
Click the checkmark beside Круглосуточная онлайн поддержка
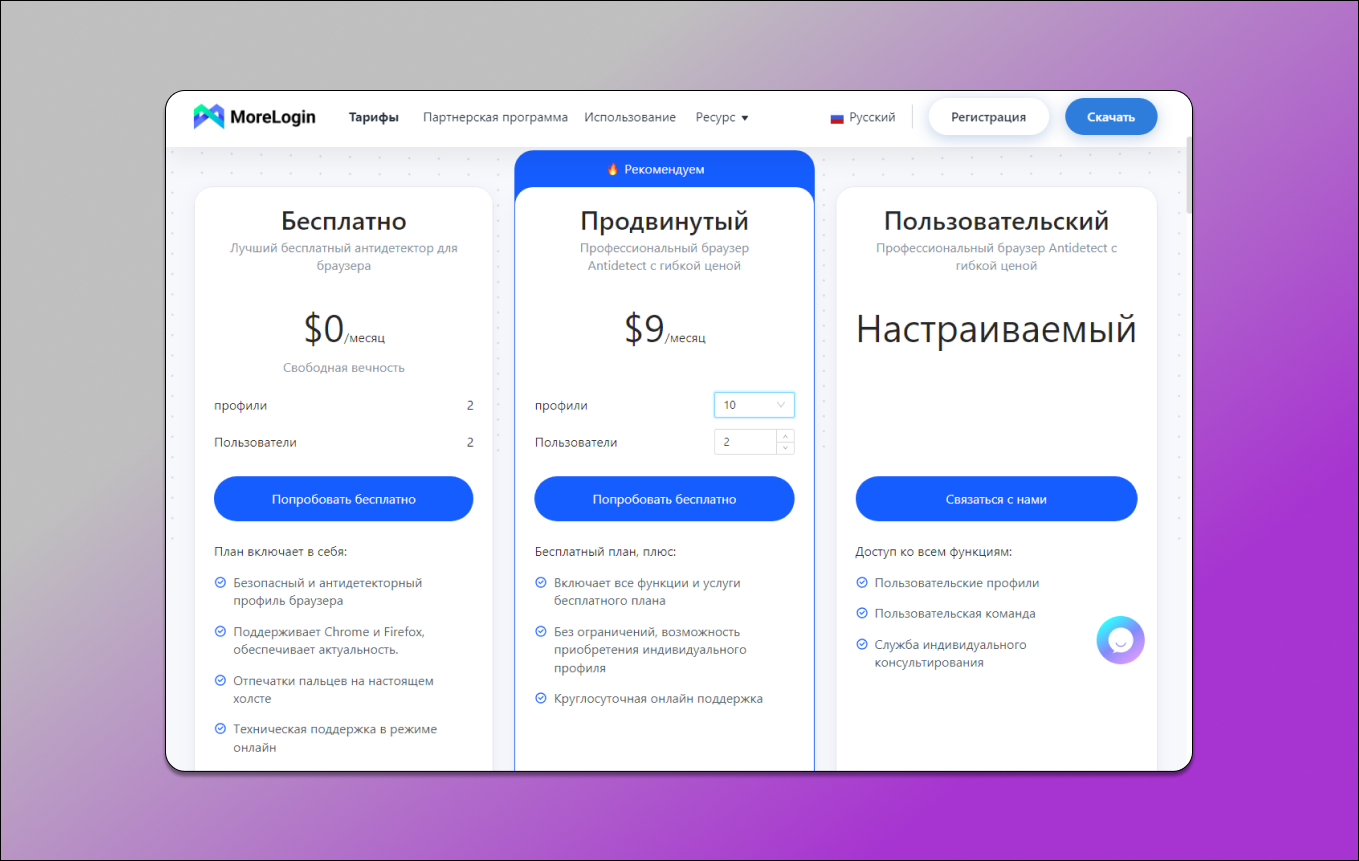pos(543,698)
